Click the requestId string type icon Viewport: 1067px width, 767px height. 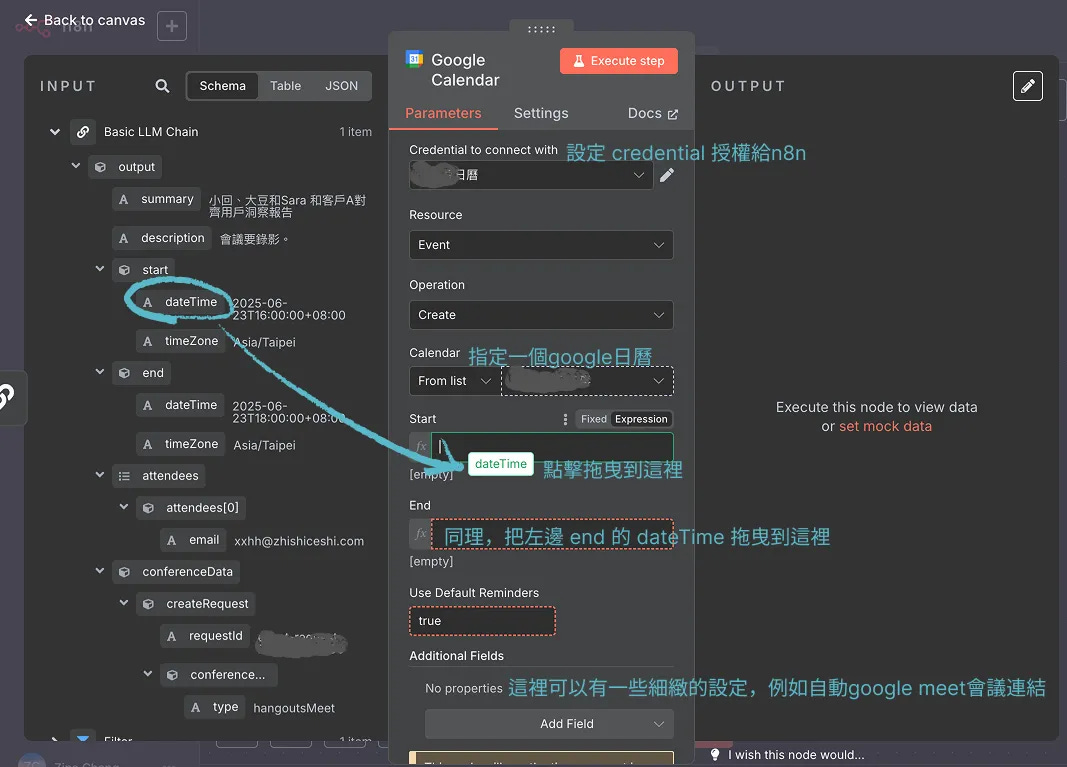171,636
